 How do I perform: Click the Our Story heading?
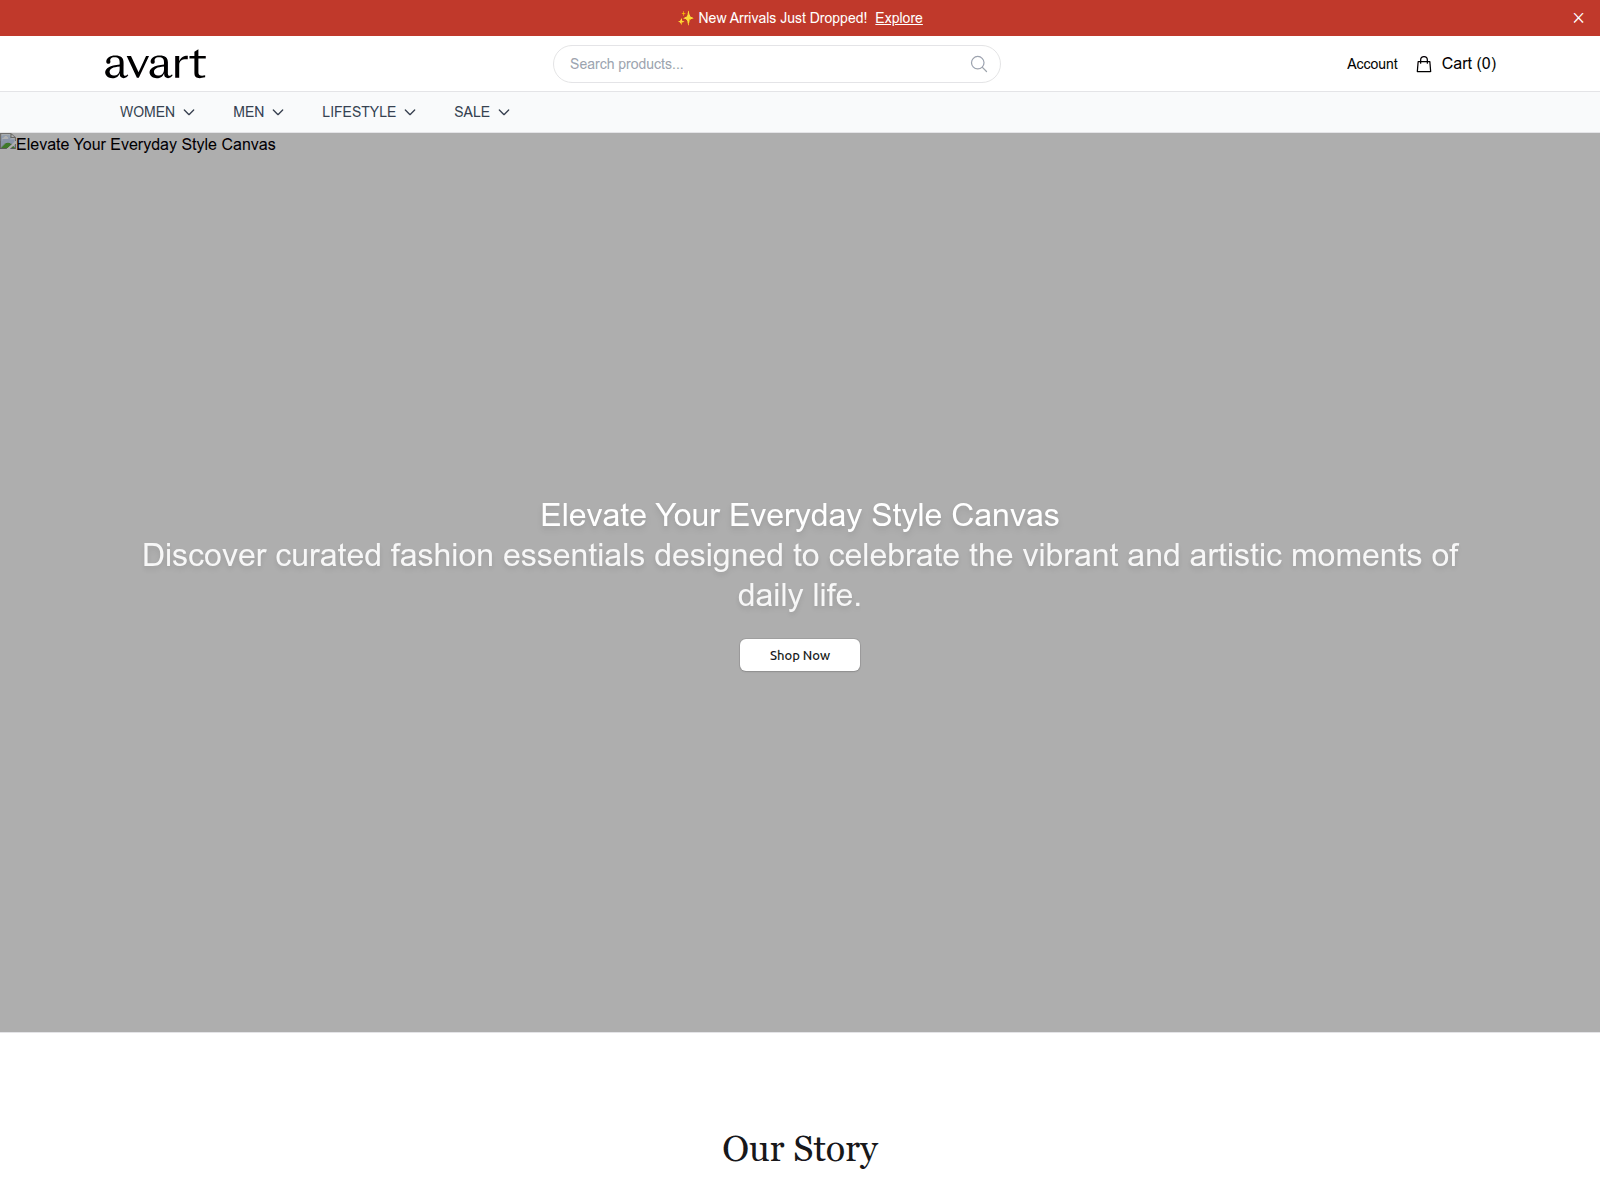point(800,1149)
